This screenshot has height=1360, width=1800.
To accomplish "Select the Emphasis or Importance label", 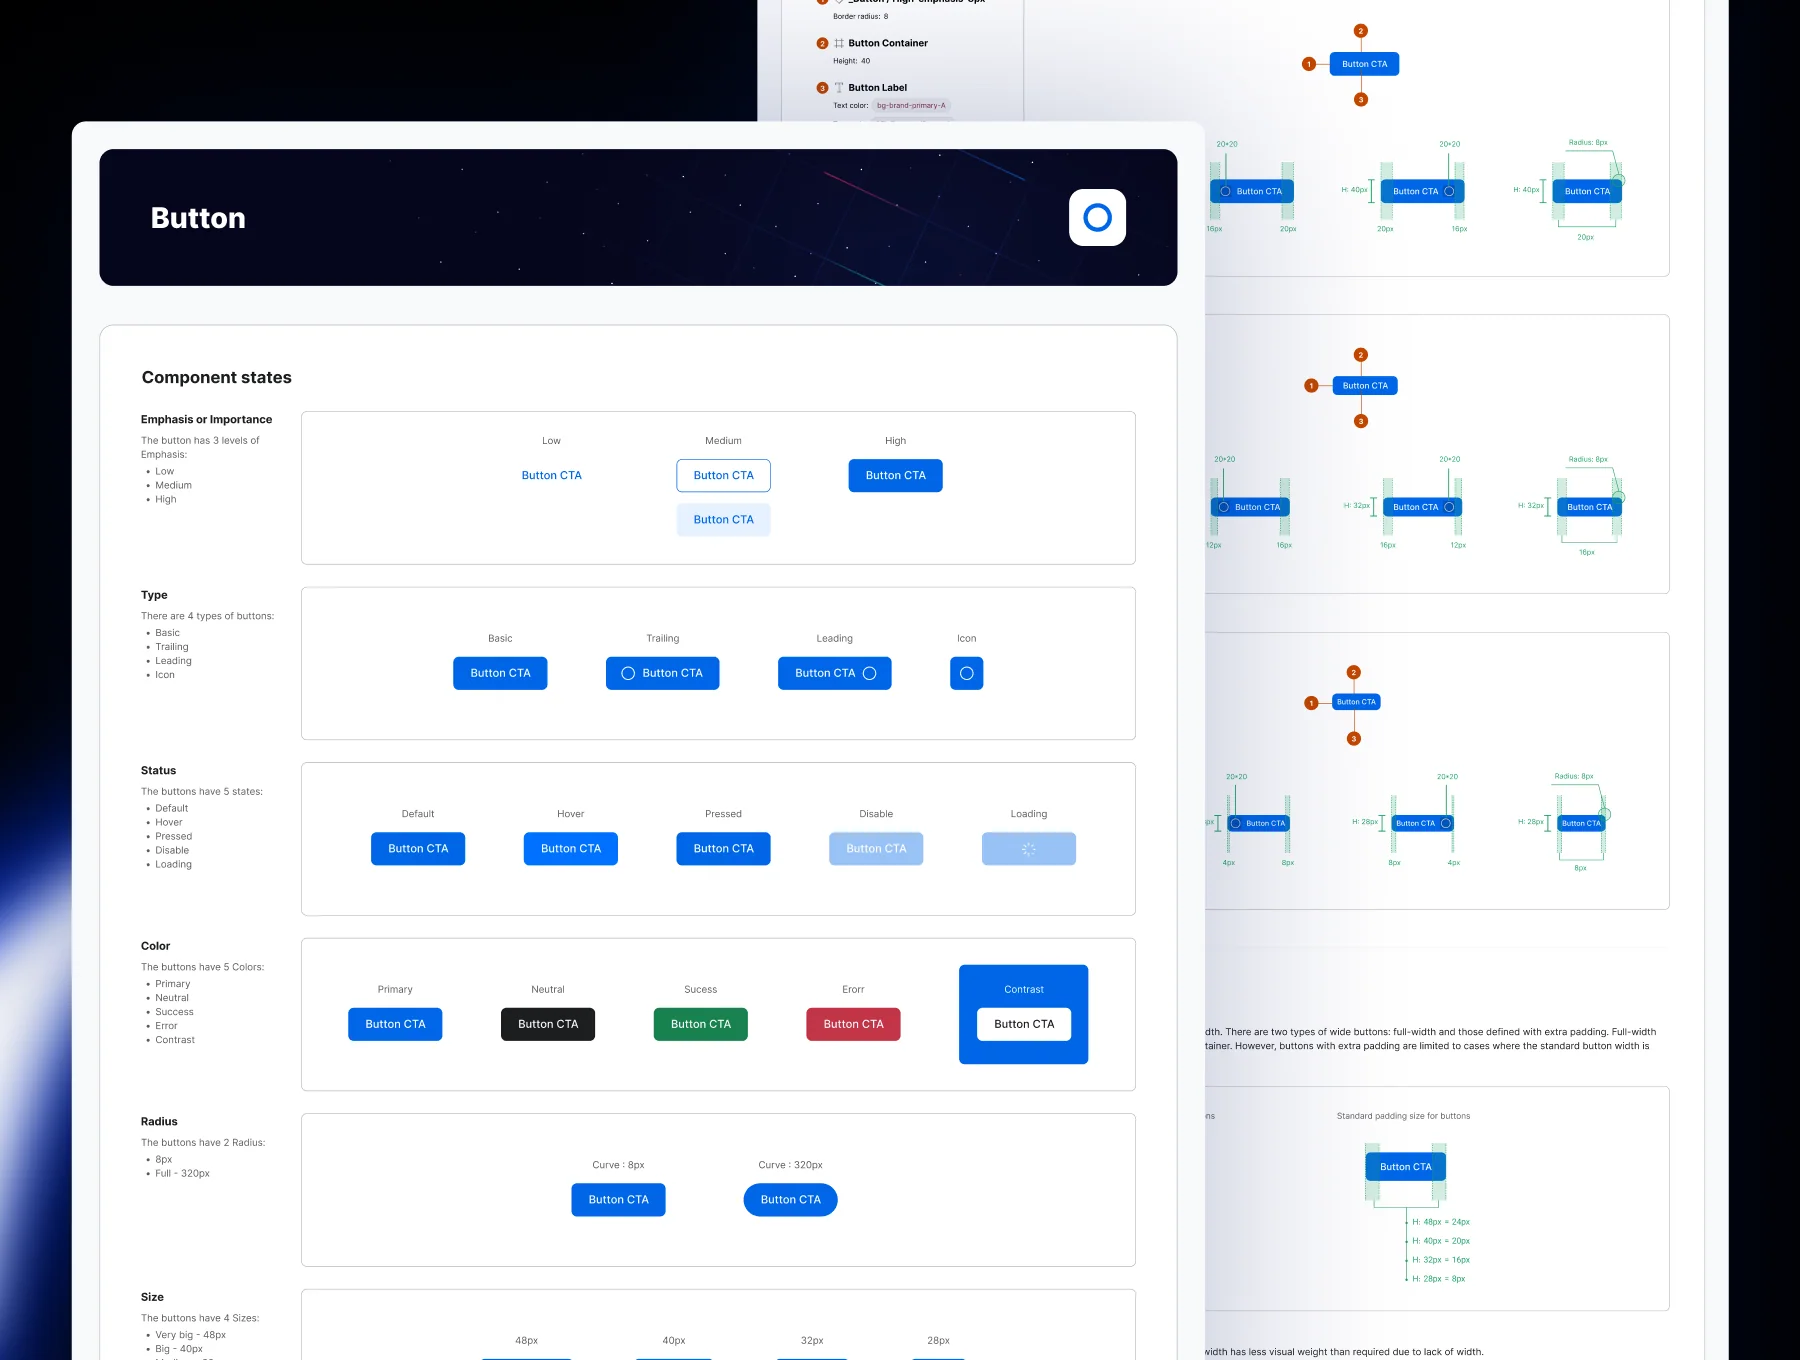I will [x=206, y=419].
